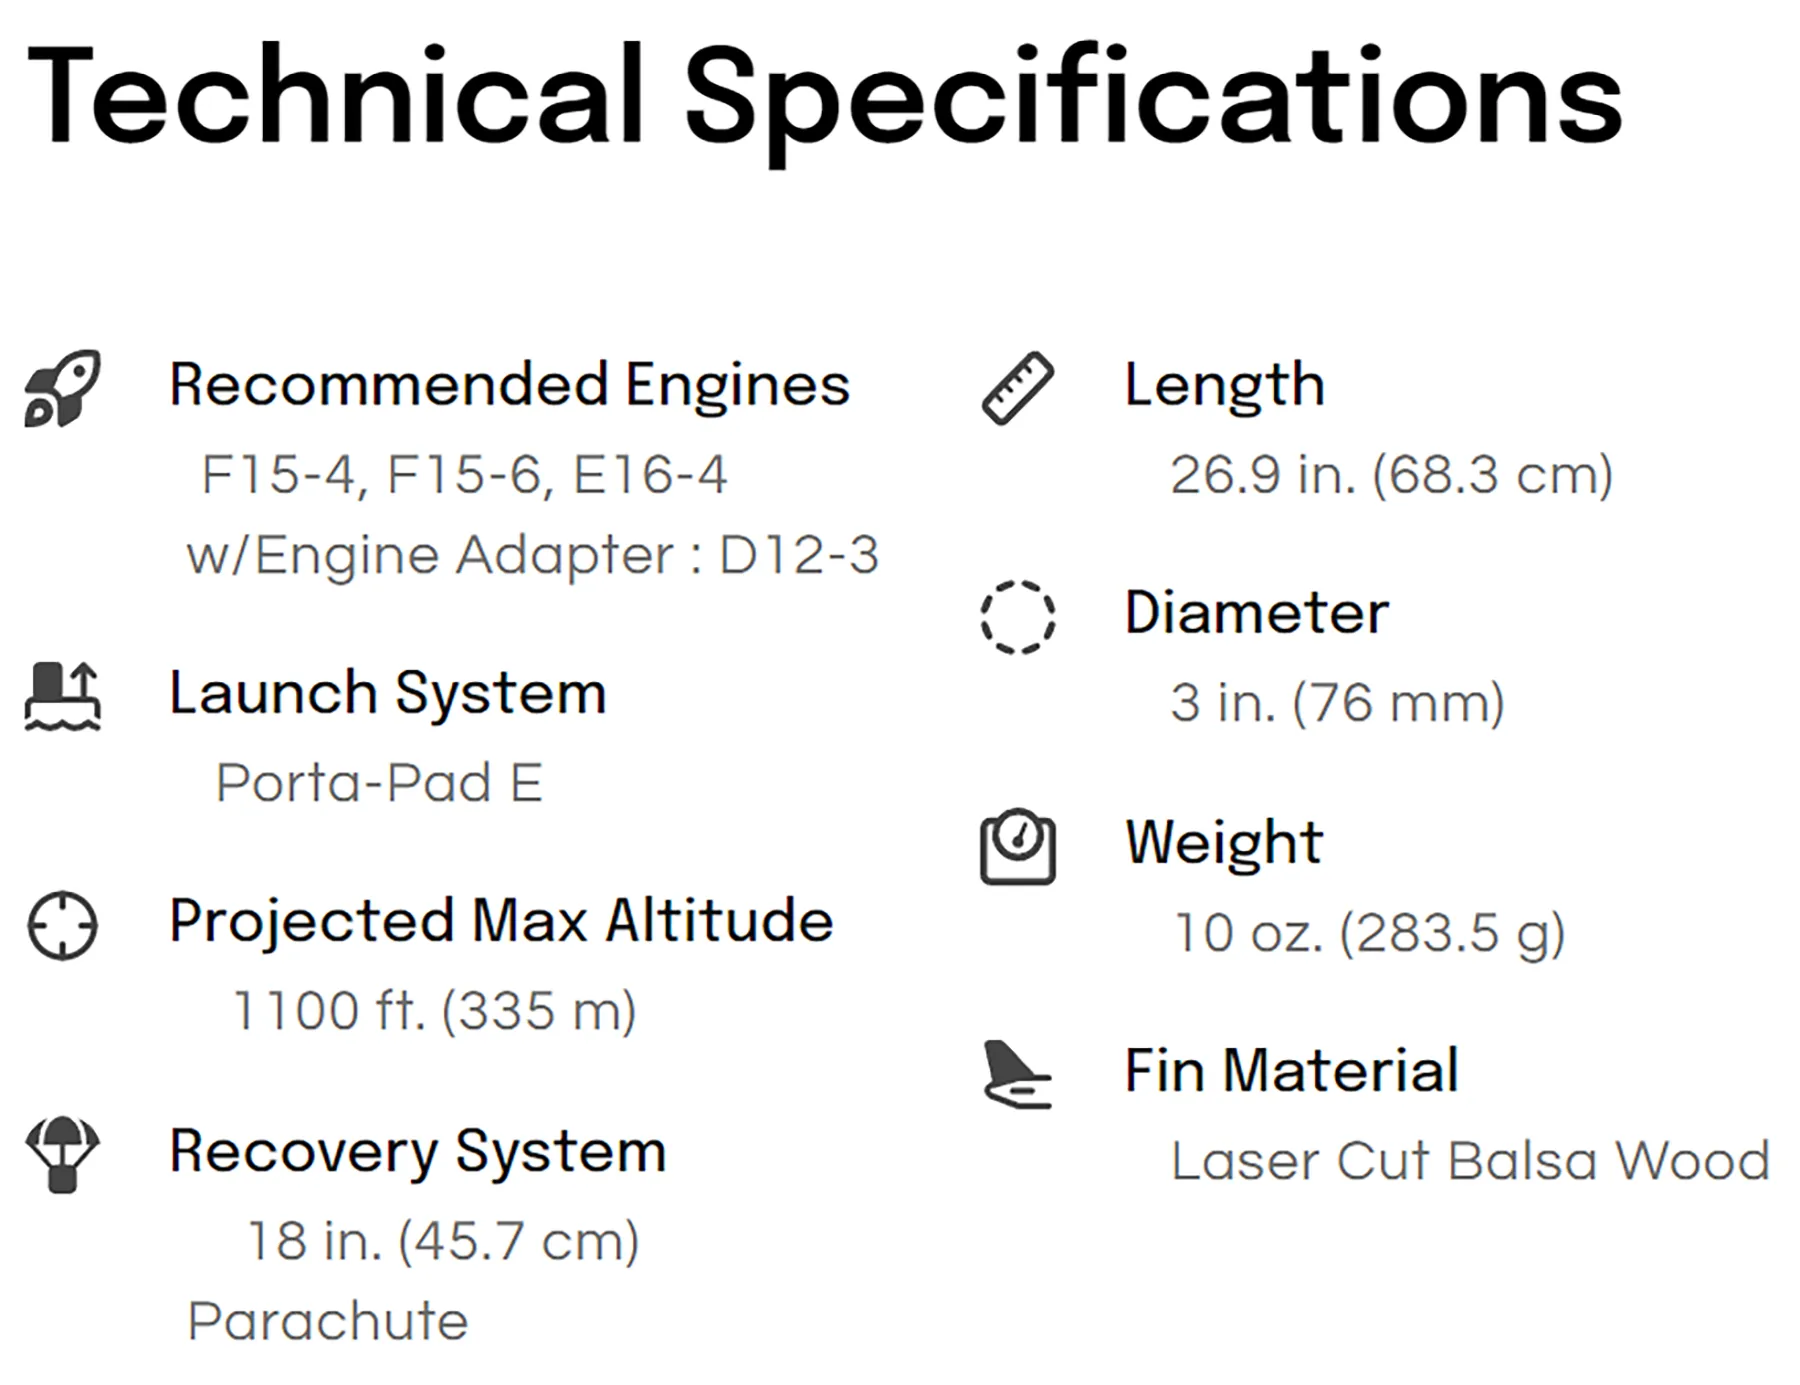Click the Launch System label

pos(388,694)
